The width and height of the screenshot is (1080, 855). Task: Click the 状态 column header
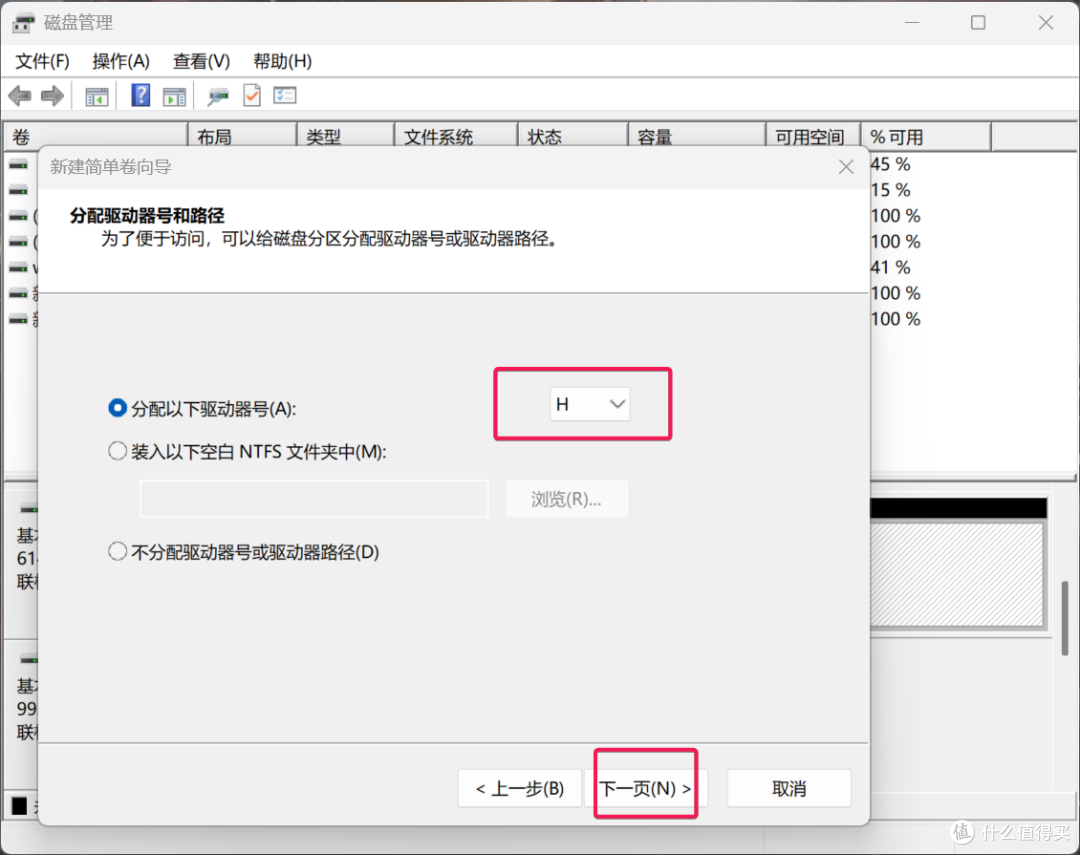(573, 137)
